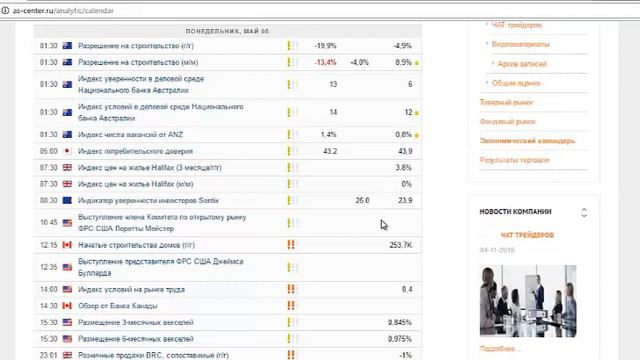
Task: Open the ЧАТ ТРЕЙДЕРОВ news headline
Action: [x=527, y=235]
